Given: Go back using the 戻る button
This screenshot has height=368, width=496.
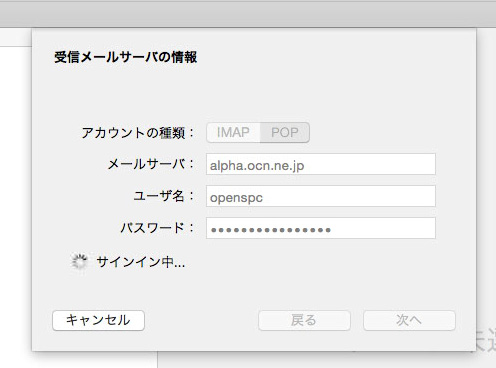Looking at the screenshot, I should click(304, 320).
